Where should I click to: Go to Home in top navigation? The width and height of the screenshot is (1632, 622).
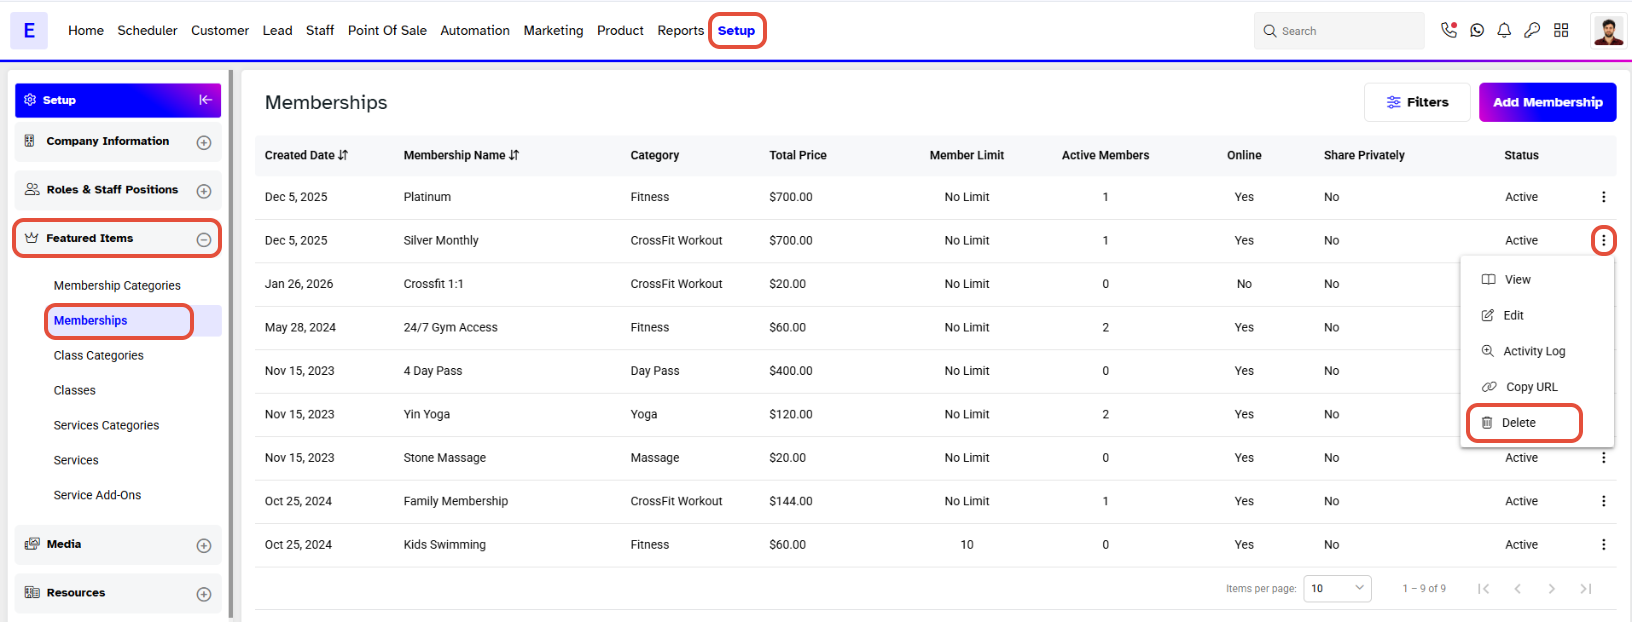pos(86,31)
